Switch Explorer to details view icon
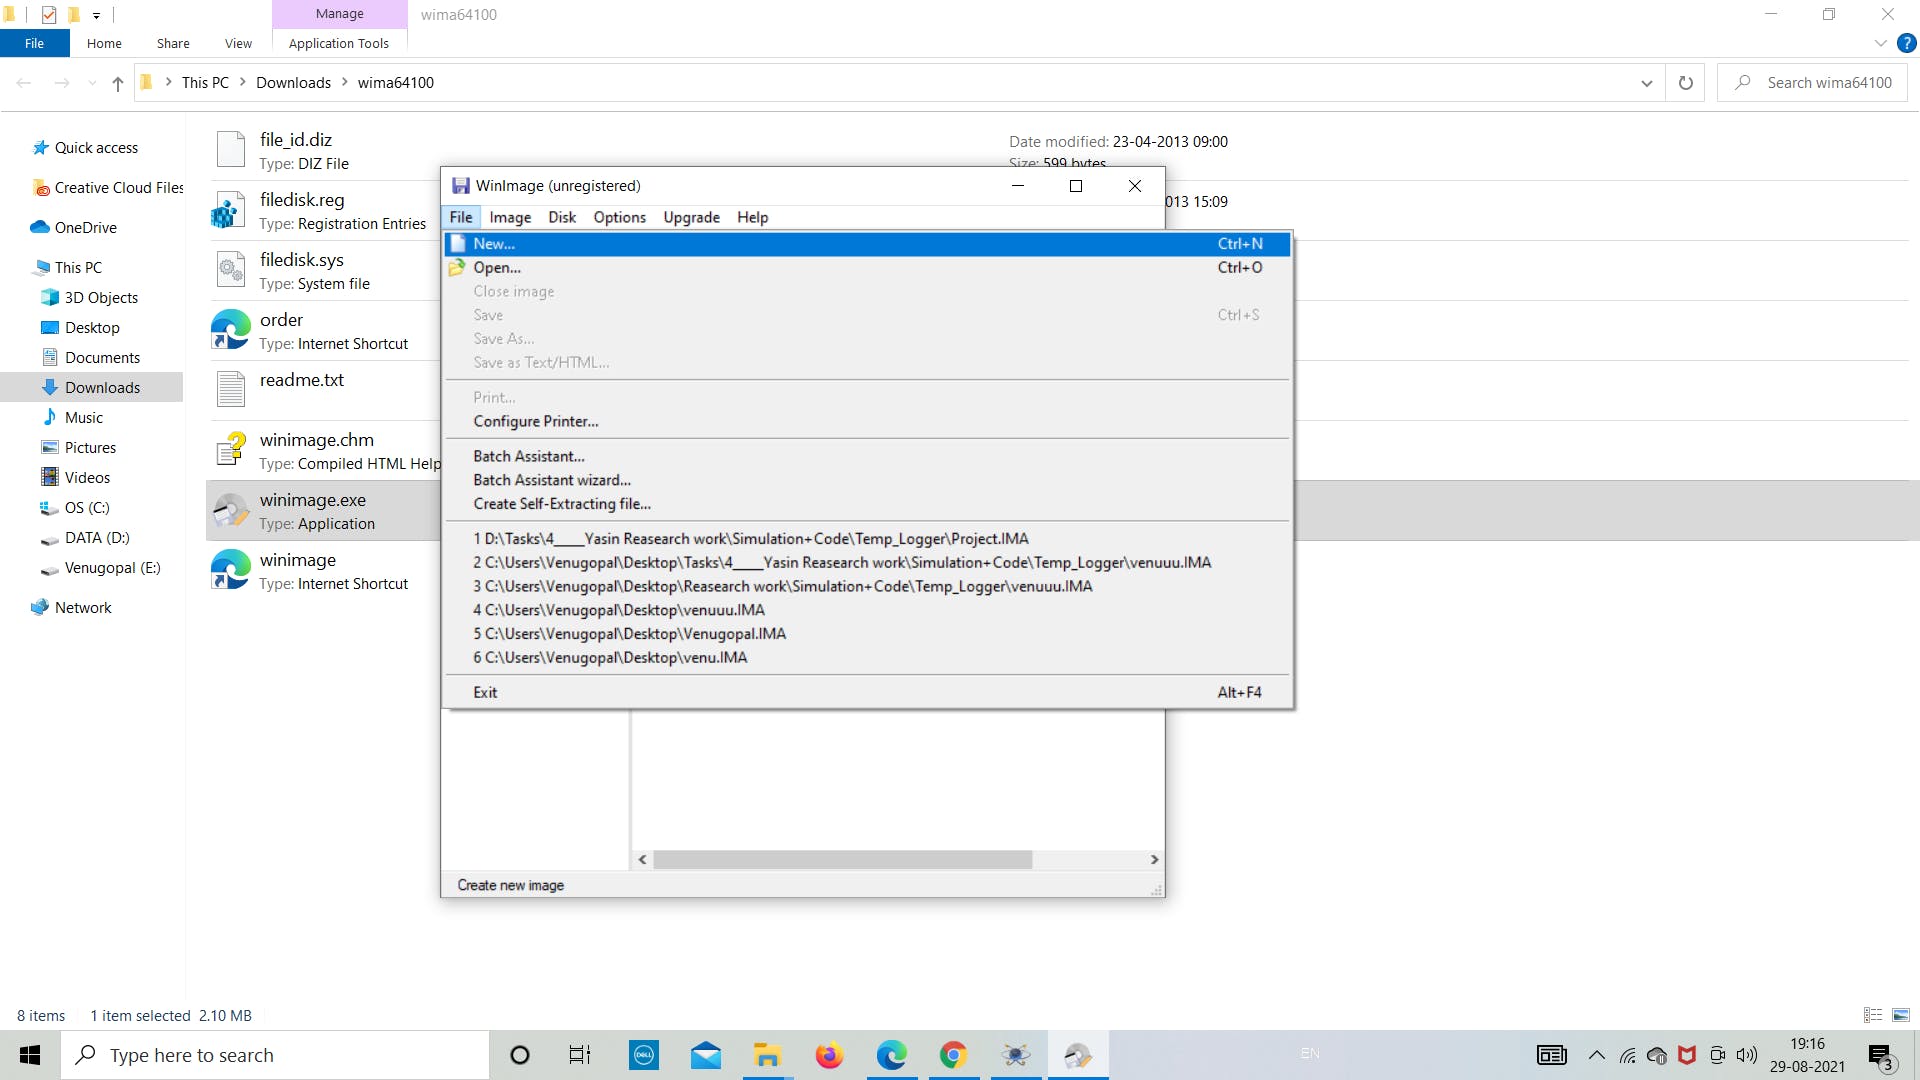 (1873, 1015)
